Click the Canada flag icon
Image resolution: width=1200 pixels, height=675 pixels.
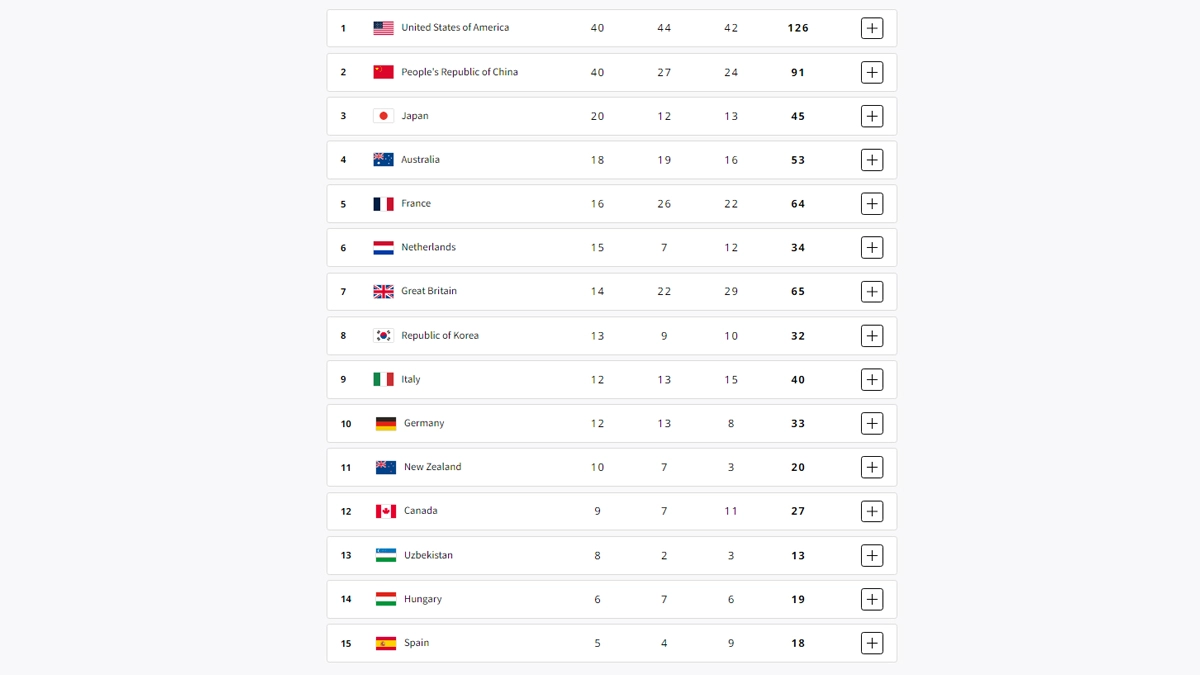tap(386, 511)
